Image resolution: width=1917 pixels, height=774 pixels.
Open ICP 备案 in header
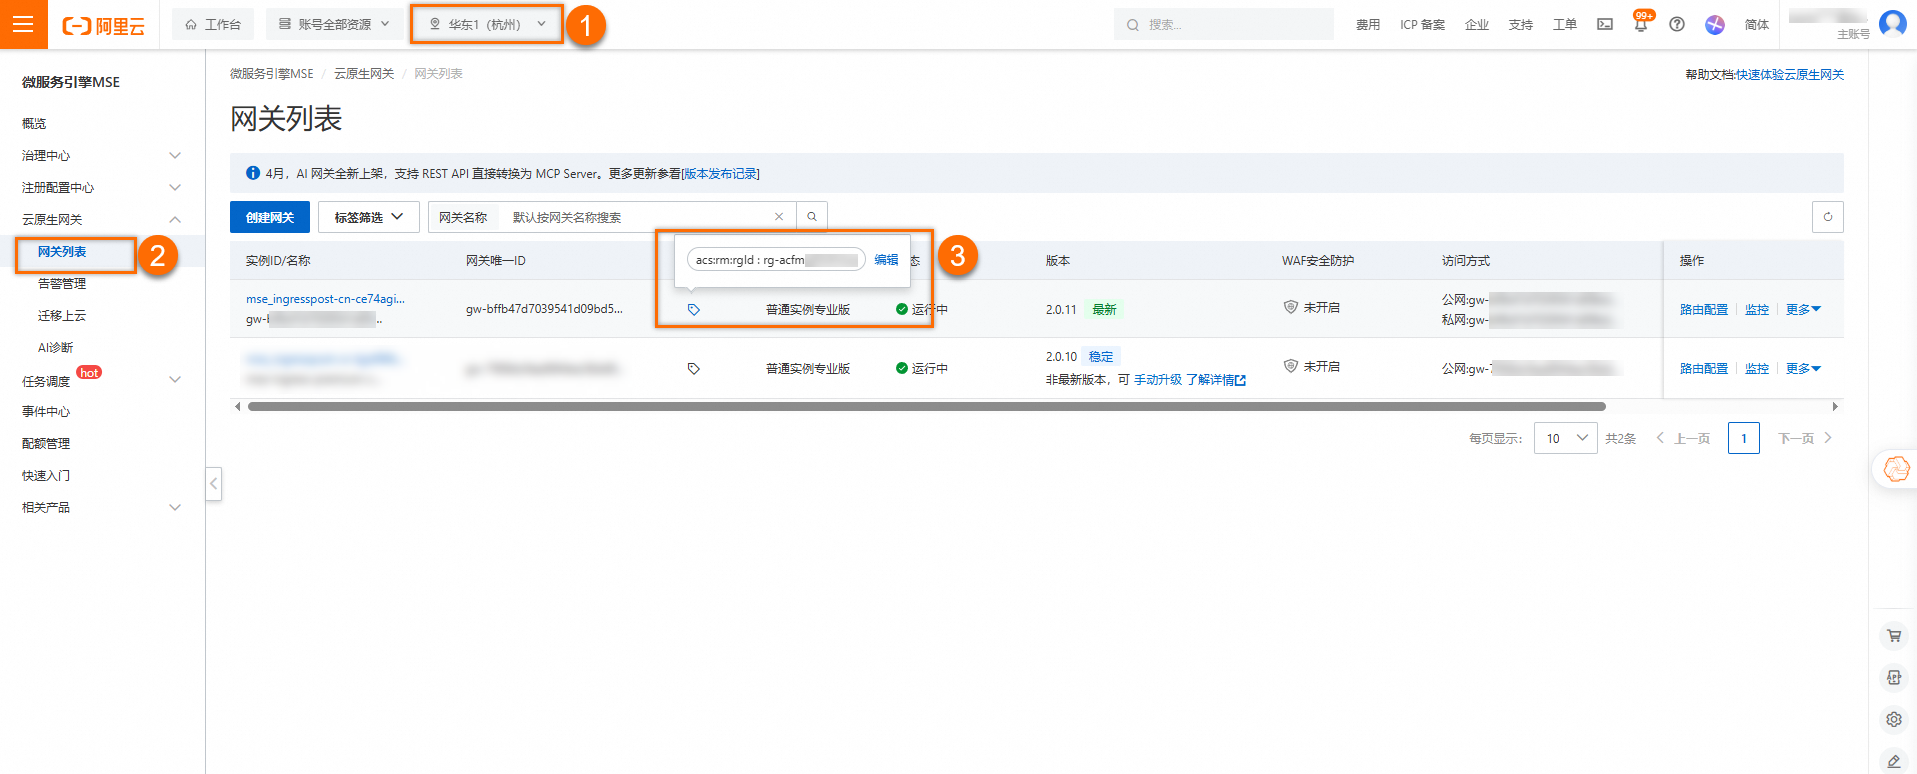click(1422, 24)
